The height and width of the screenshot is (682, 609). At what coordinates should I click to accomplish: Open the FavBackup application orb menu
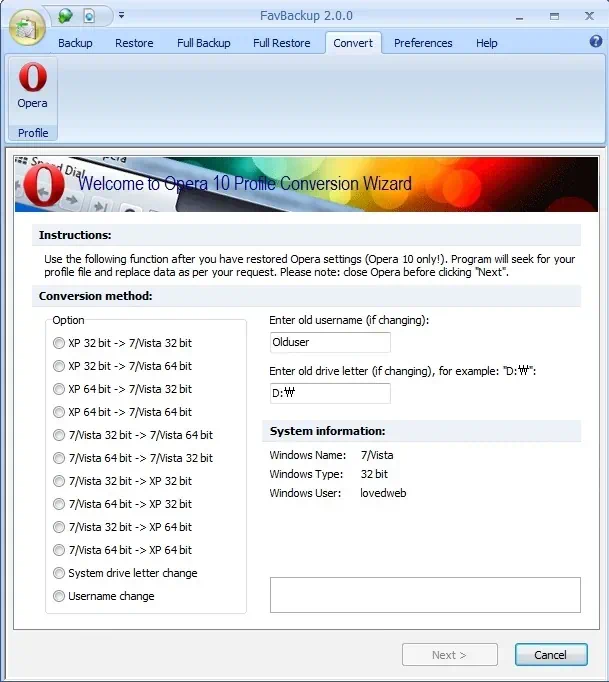(27, 28)
